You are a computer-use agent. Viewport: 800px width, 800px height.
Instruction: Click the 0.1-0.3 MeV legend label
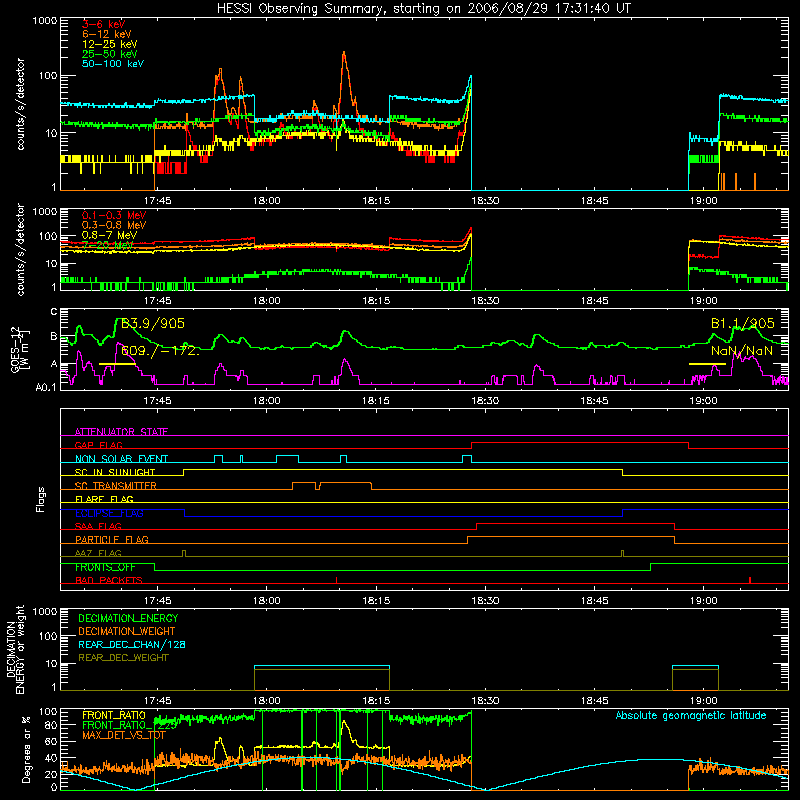point(114,215)
